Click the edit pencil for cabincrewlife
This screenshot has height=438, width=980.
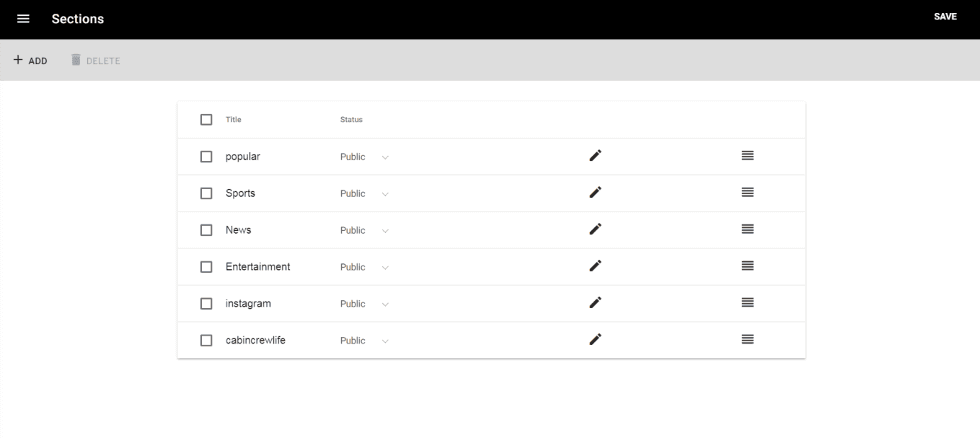click(595, 340)
